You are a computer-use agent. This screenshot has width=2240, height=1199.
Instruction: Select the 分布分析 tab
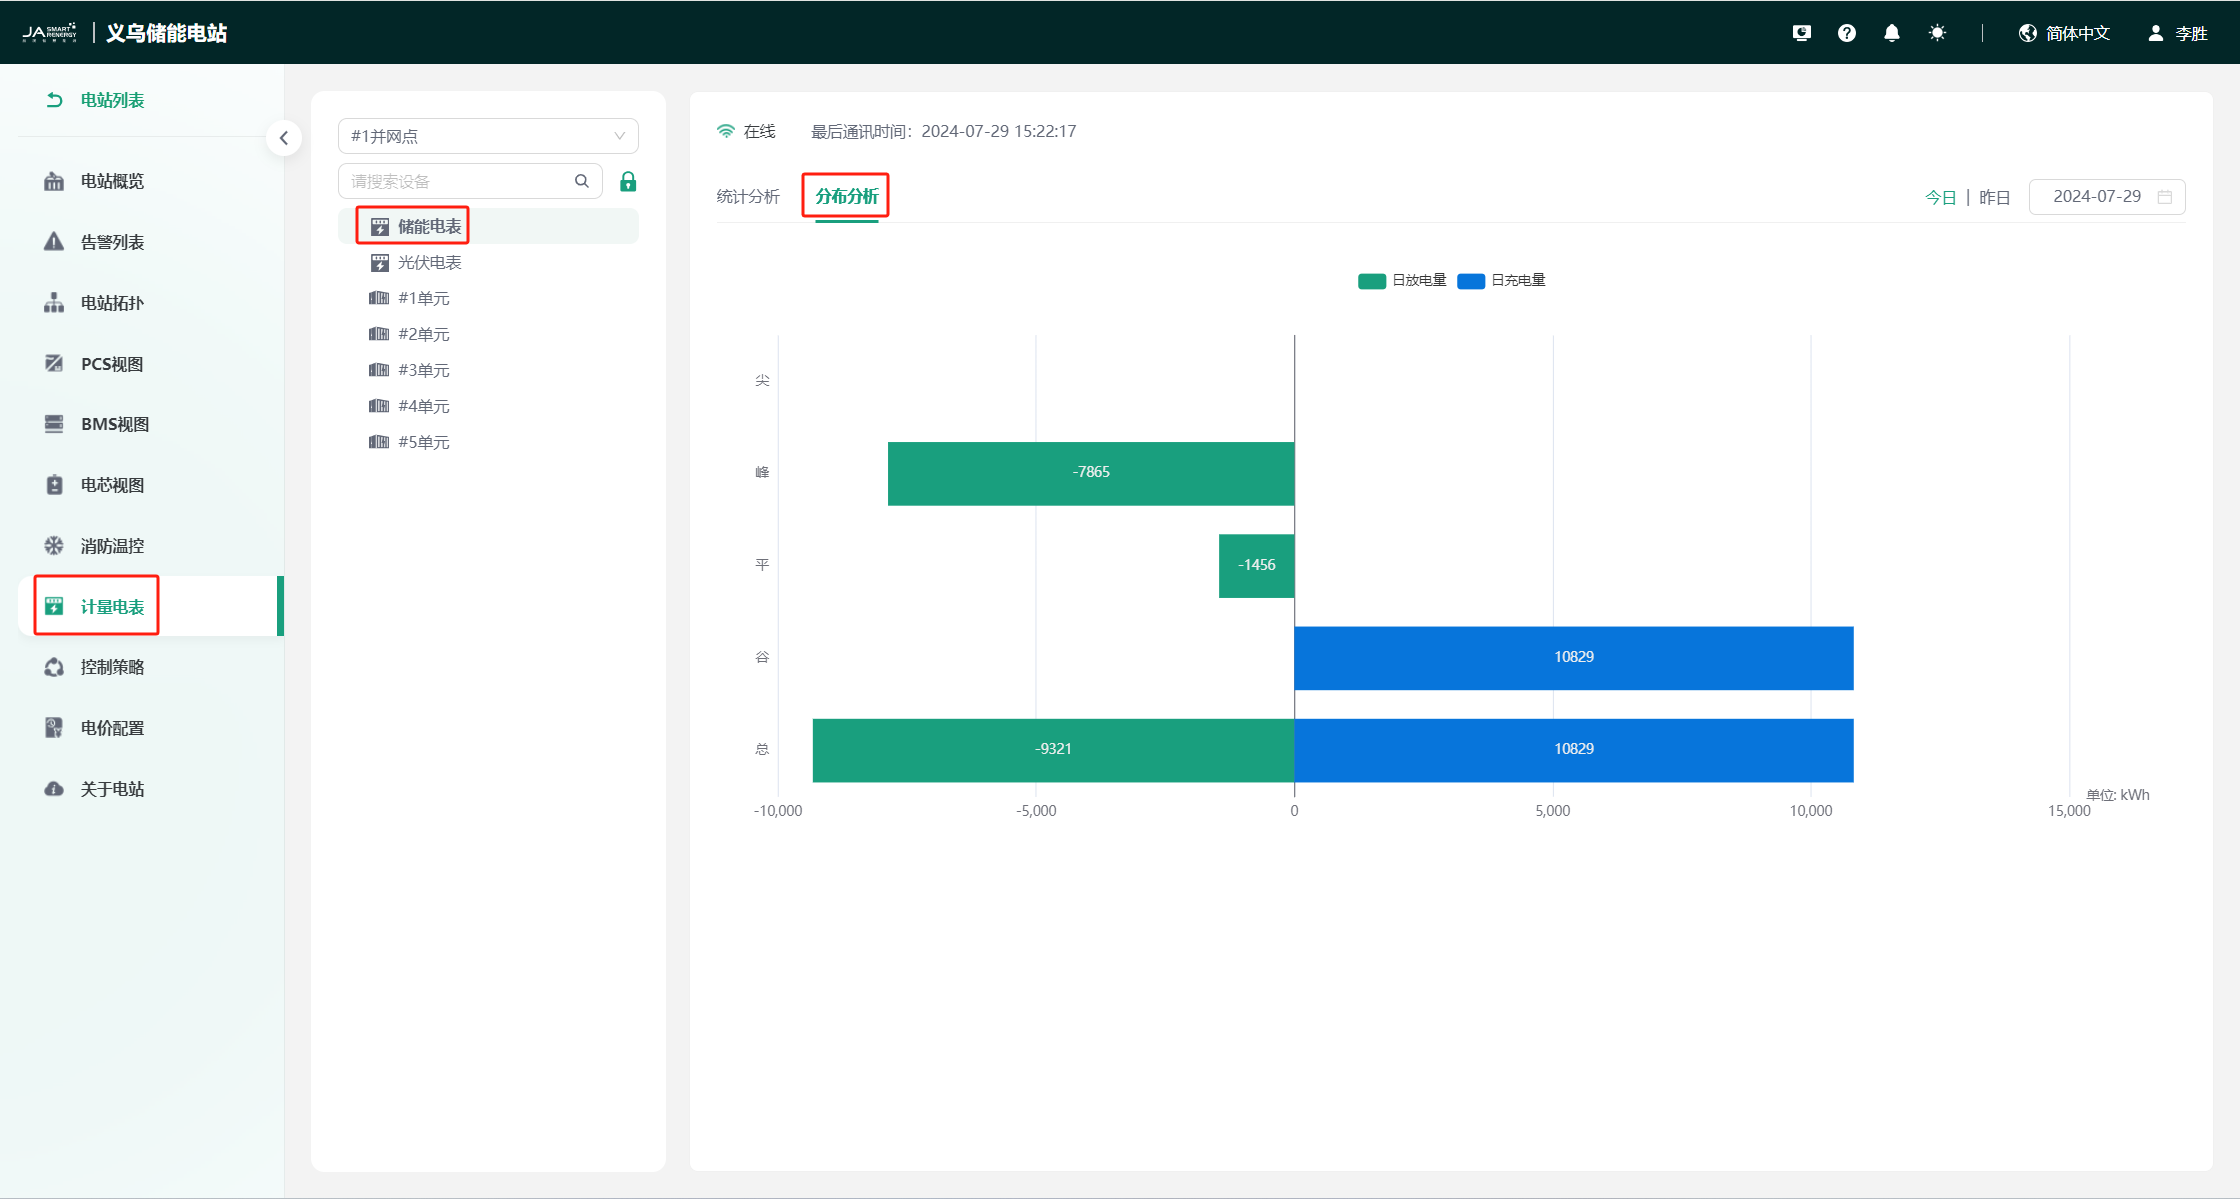point(846,196)
